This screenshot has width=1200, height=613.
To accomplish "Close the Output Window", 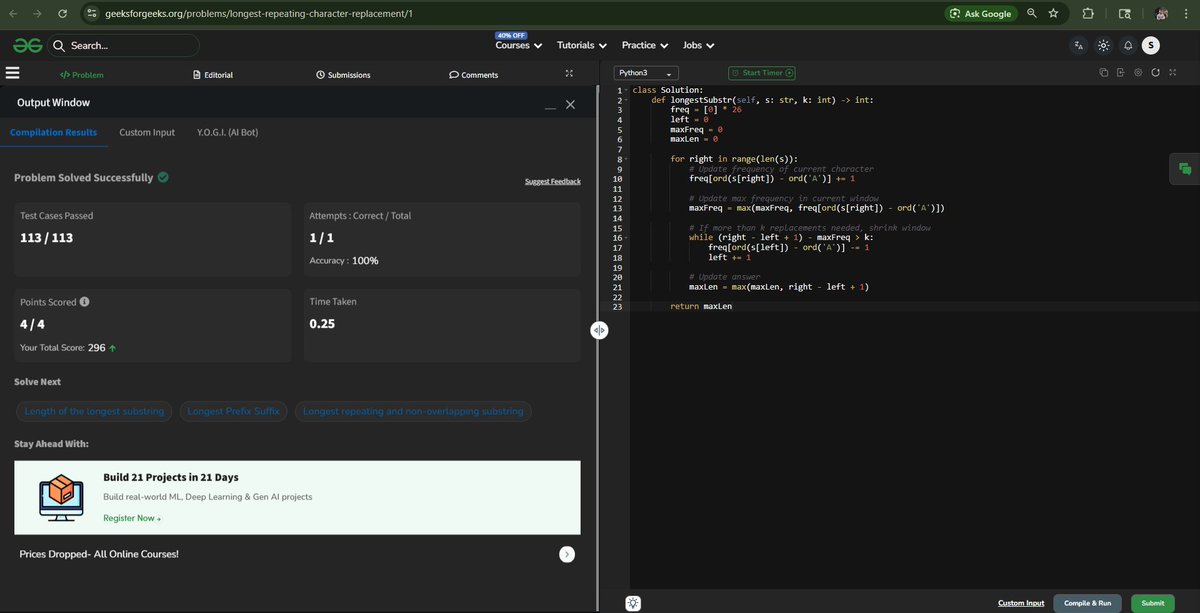I will [570, 104].
